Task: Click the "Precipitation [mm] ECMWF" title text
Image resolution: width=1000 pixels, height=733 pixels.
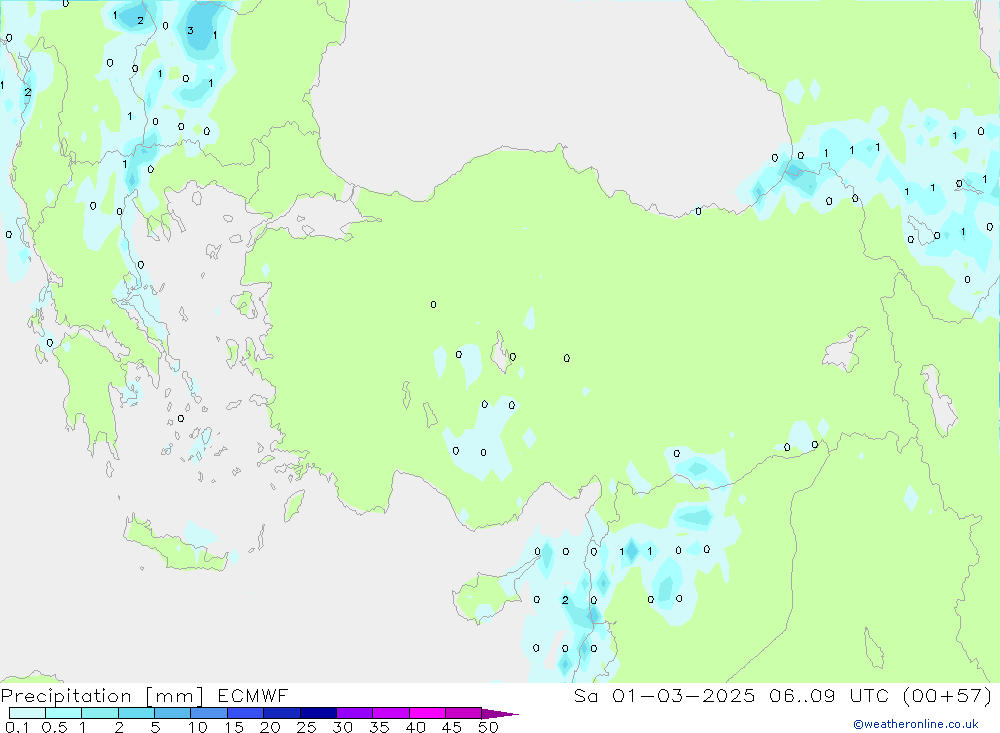Action: point(144,695)
